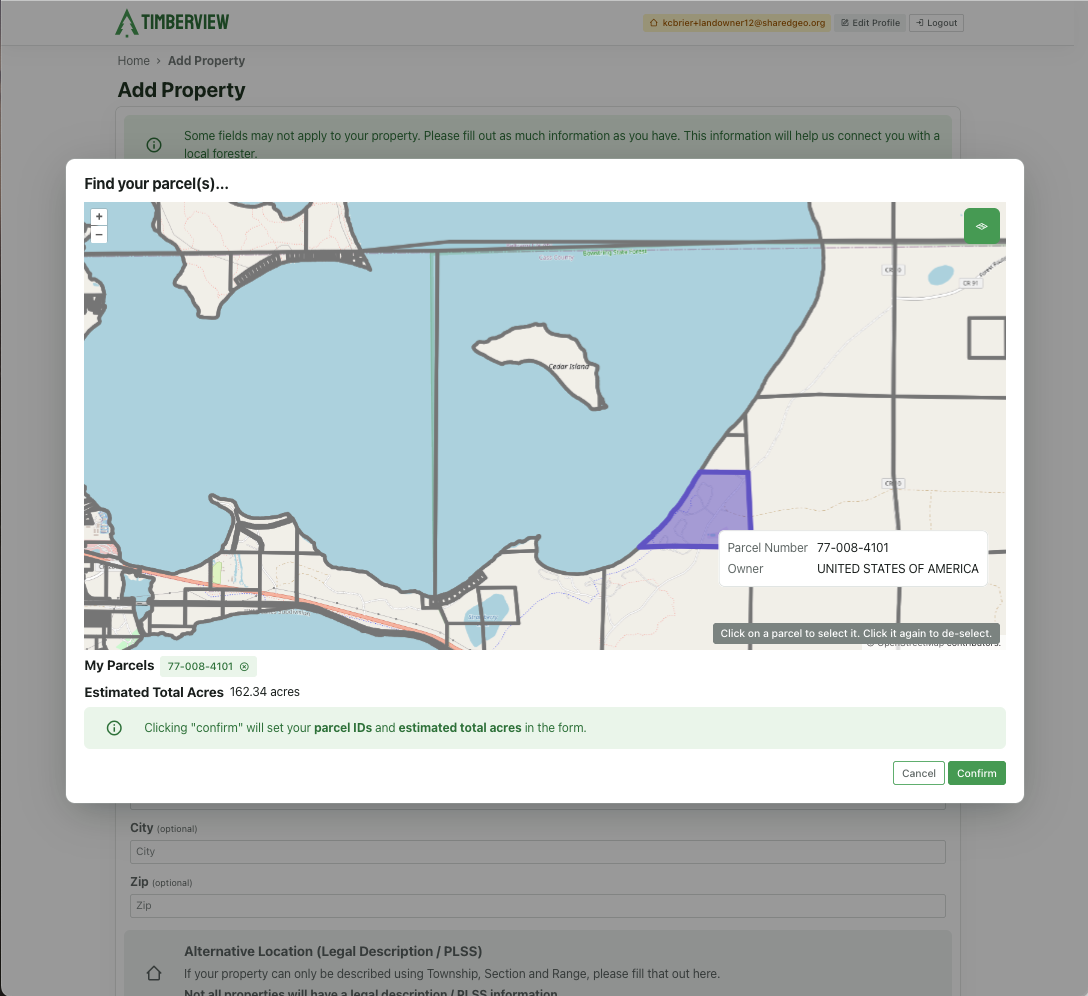The width and height of the screenshot is (1088, 996).
Task: Log out of the account
Action: click(x=936, y=23)
